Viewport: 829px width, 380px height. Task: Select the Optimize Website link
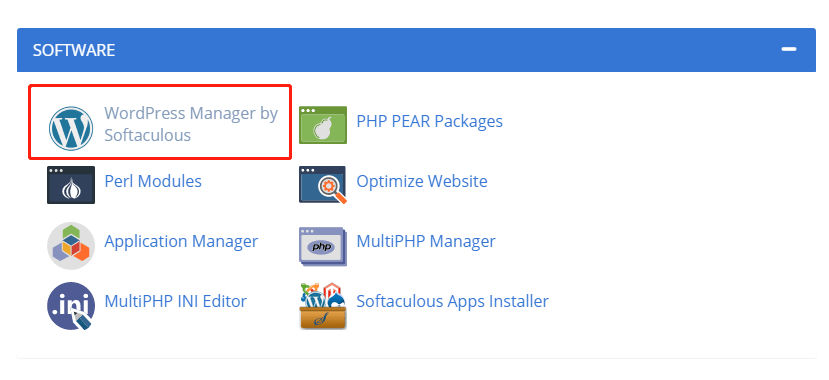click(x=422, y=181)
